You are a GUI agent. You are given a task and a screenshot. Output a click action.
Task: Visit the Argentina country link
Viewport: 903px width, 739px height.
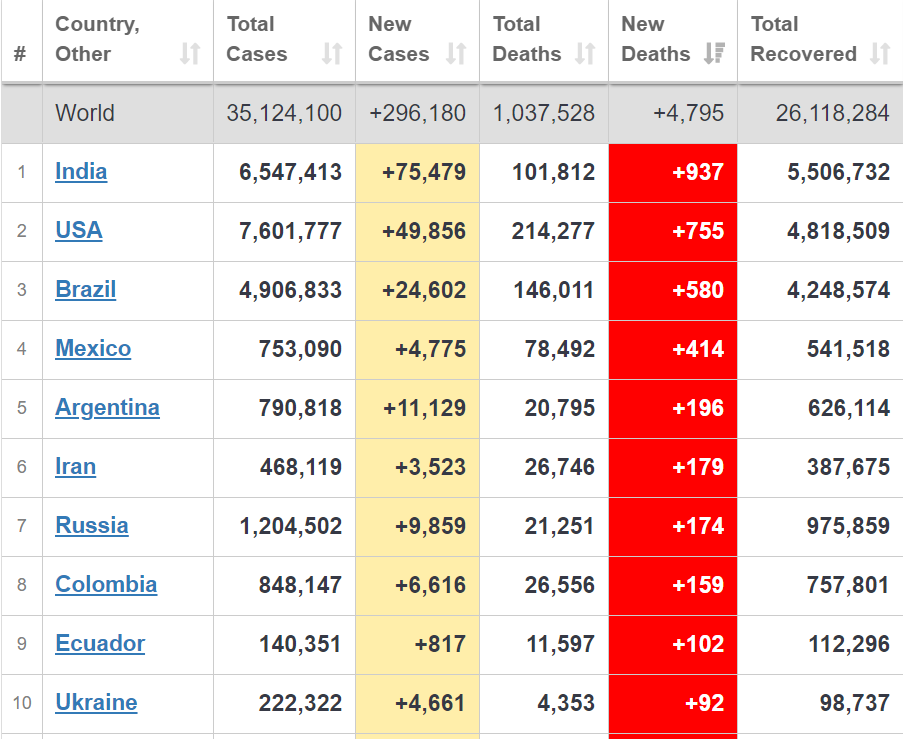[x=107, y=408]
